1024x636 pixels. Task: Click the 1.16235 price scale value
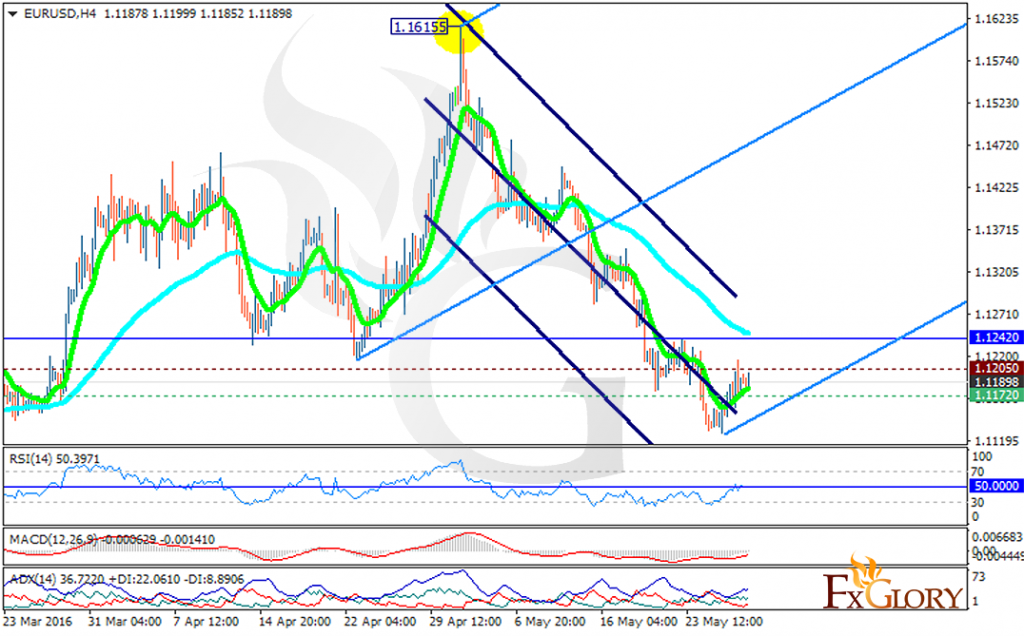click(997, 19)
